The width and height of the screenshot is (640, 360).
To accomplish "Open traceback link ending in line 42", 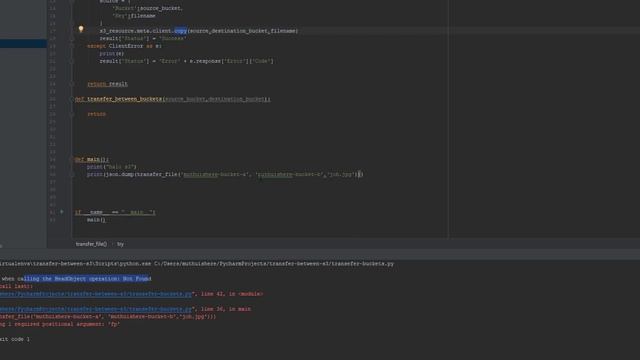I will 96,294.
